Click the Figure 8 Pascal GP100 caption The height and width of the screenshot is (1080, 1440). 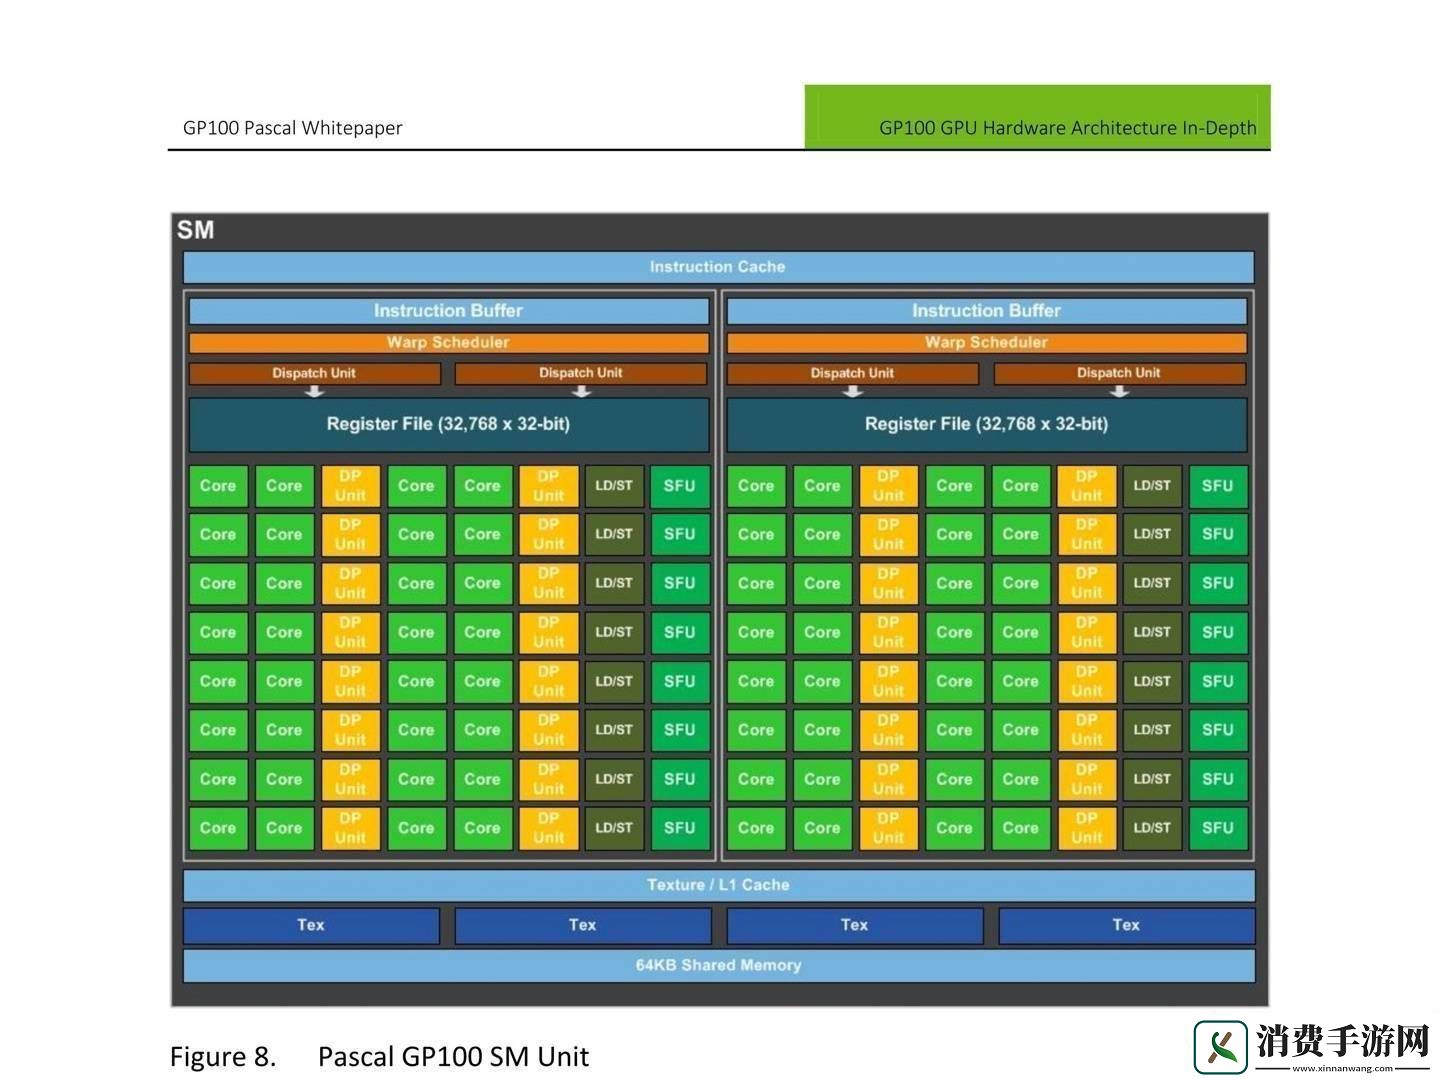click(x=379, y=1057)
